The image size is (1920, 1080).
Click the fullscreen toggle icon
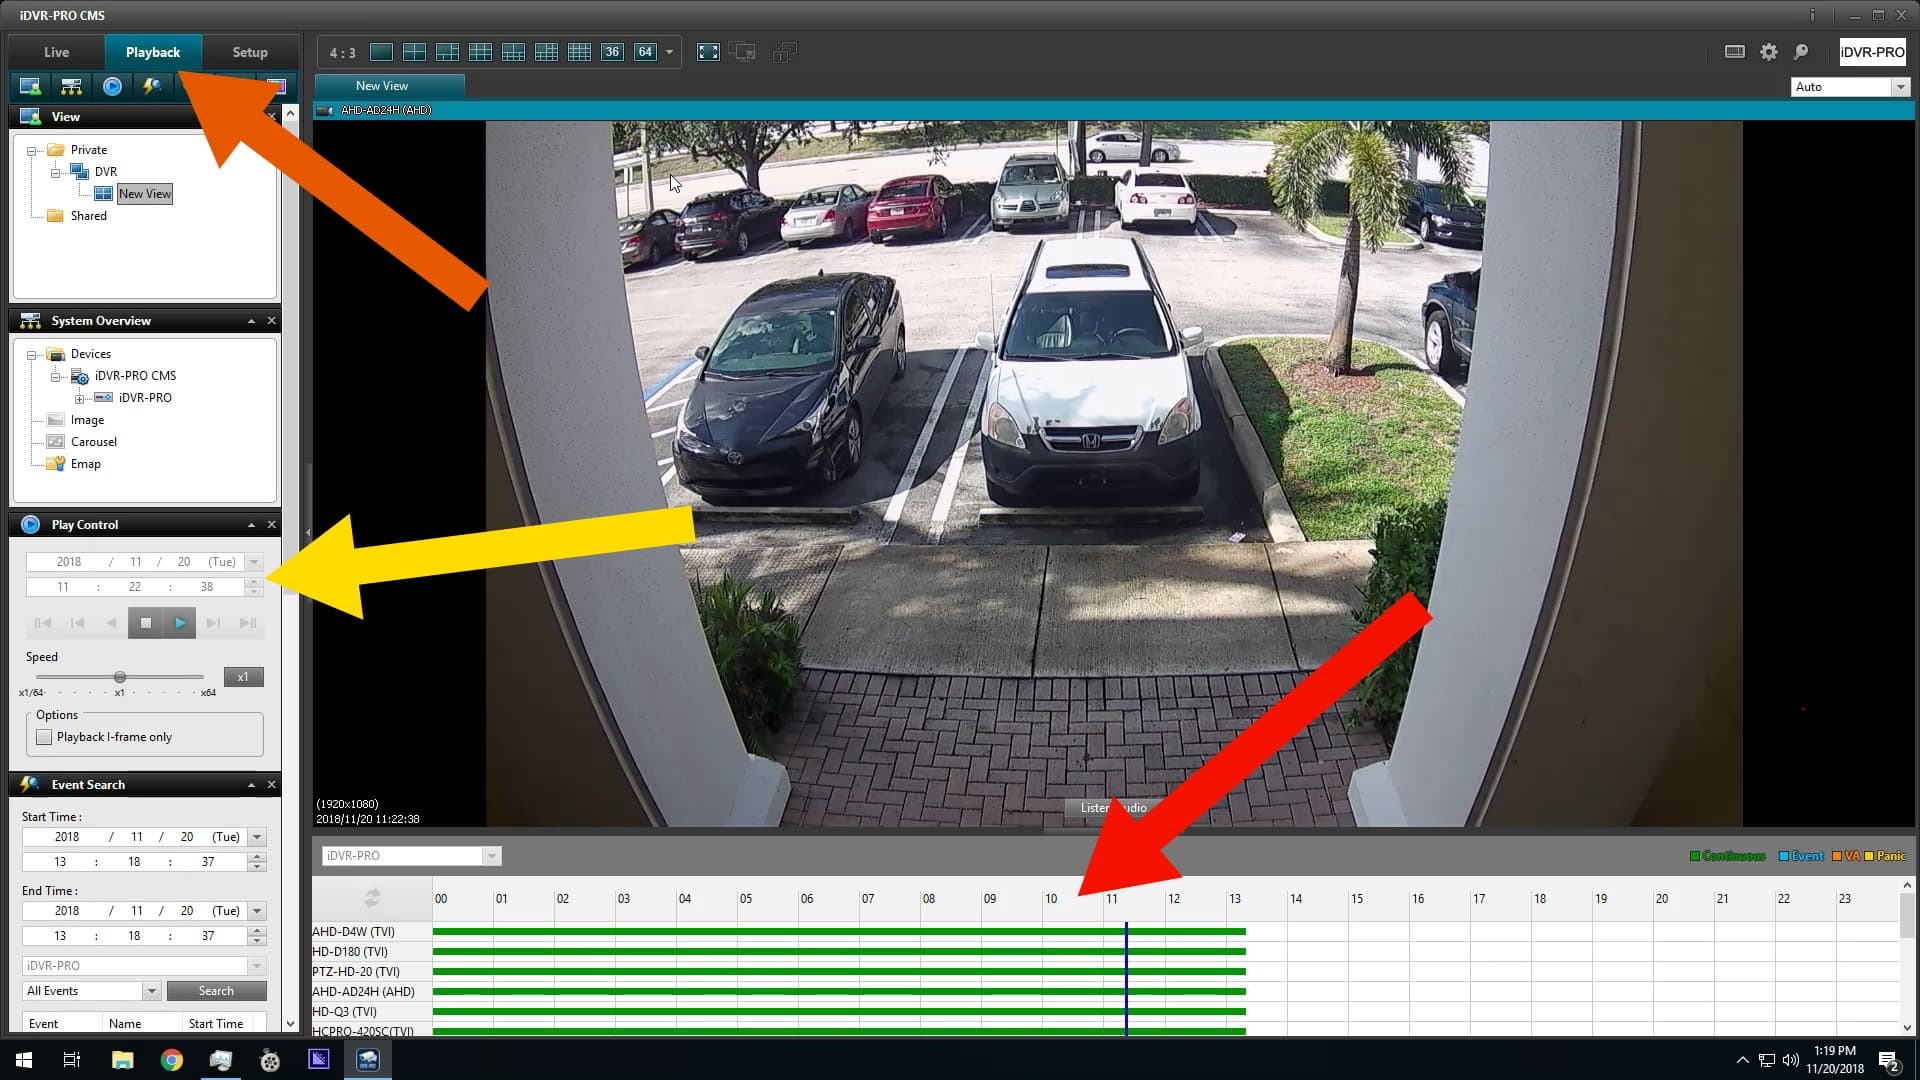708,51
